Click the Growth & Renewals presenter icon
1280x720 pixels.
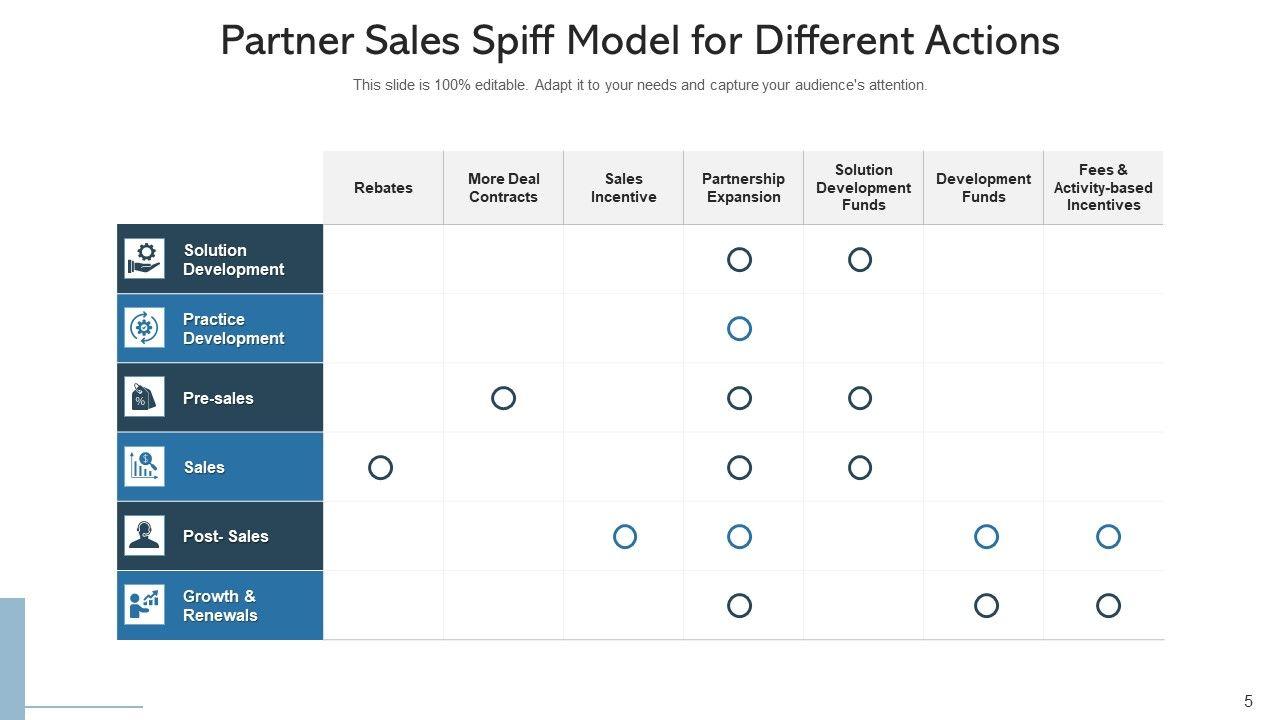[144, 605]
